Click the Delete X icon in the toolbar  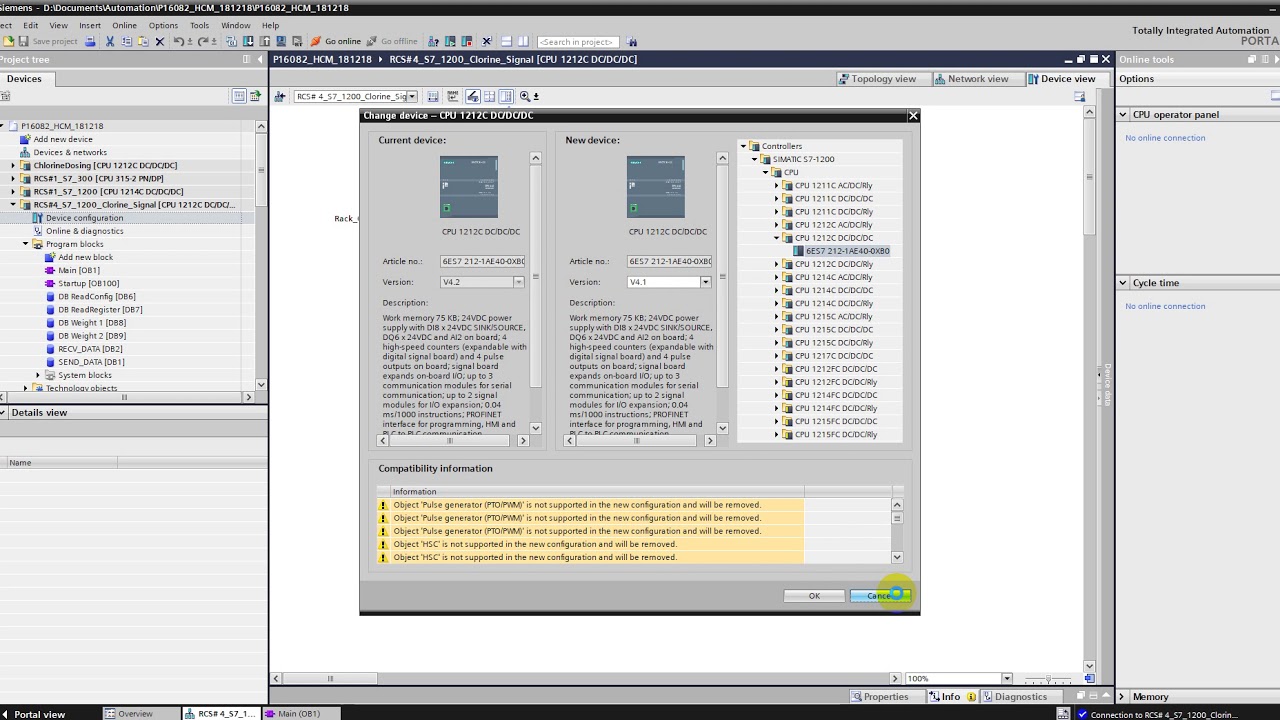coord(159,41)
